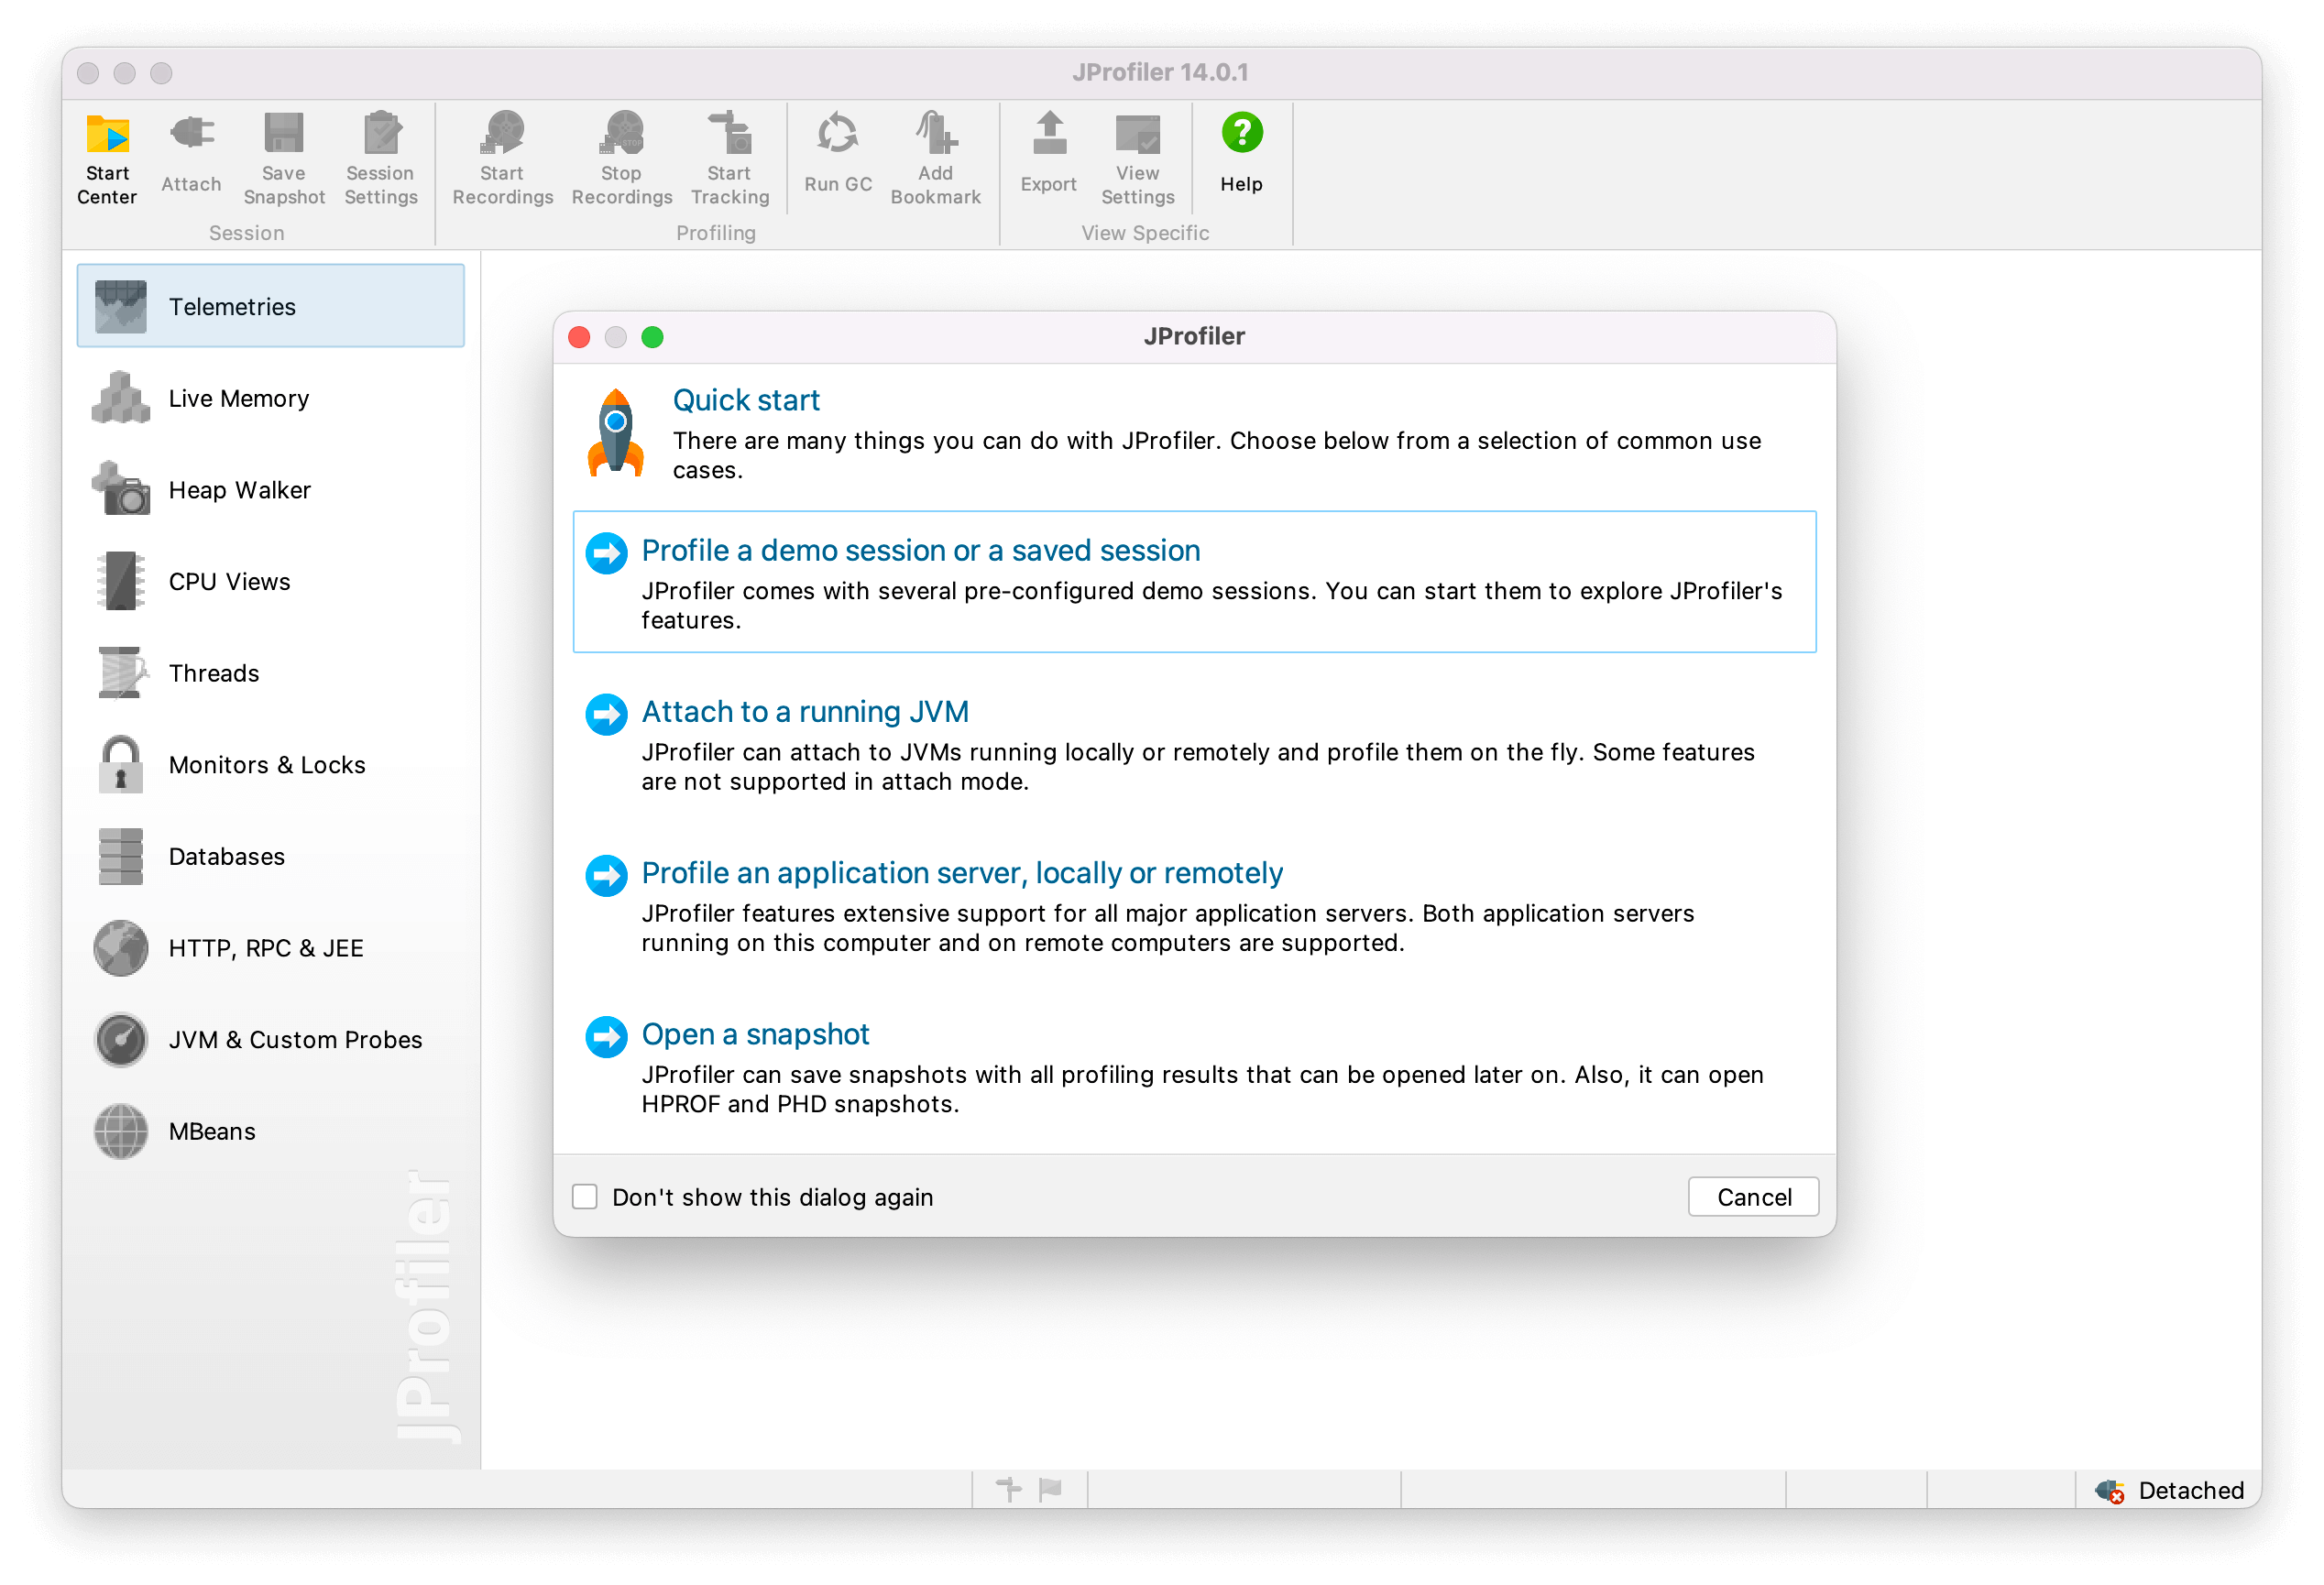The width and height of the screenshot is (2324, 1585).
Task: Select MBeans in the sidebar
Action: (270, 1131)
